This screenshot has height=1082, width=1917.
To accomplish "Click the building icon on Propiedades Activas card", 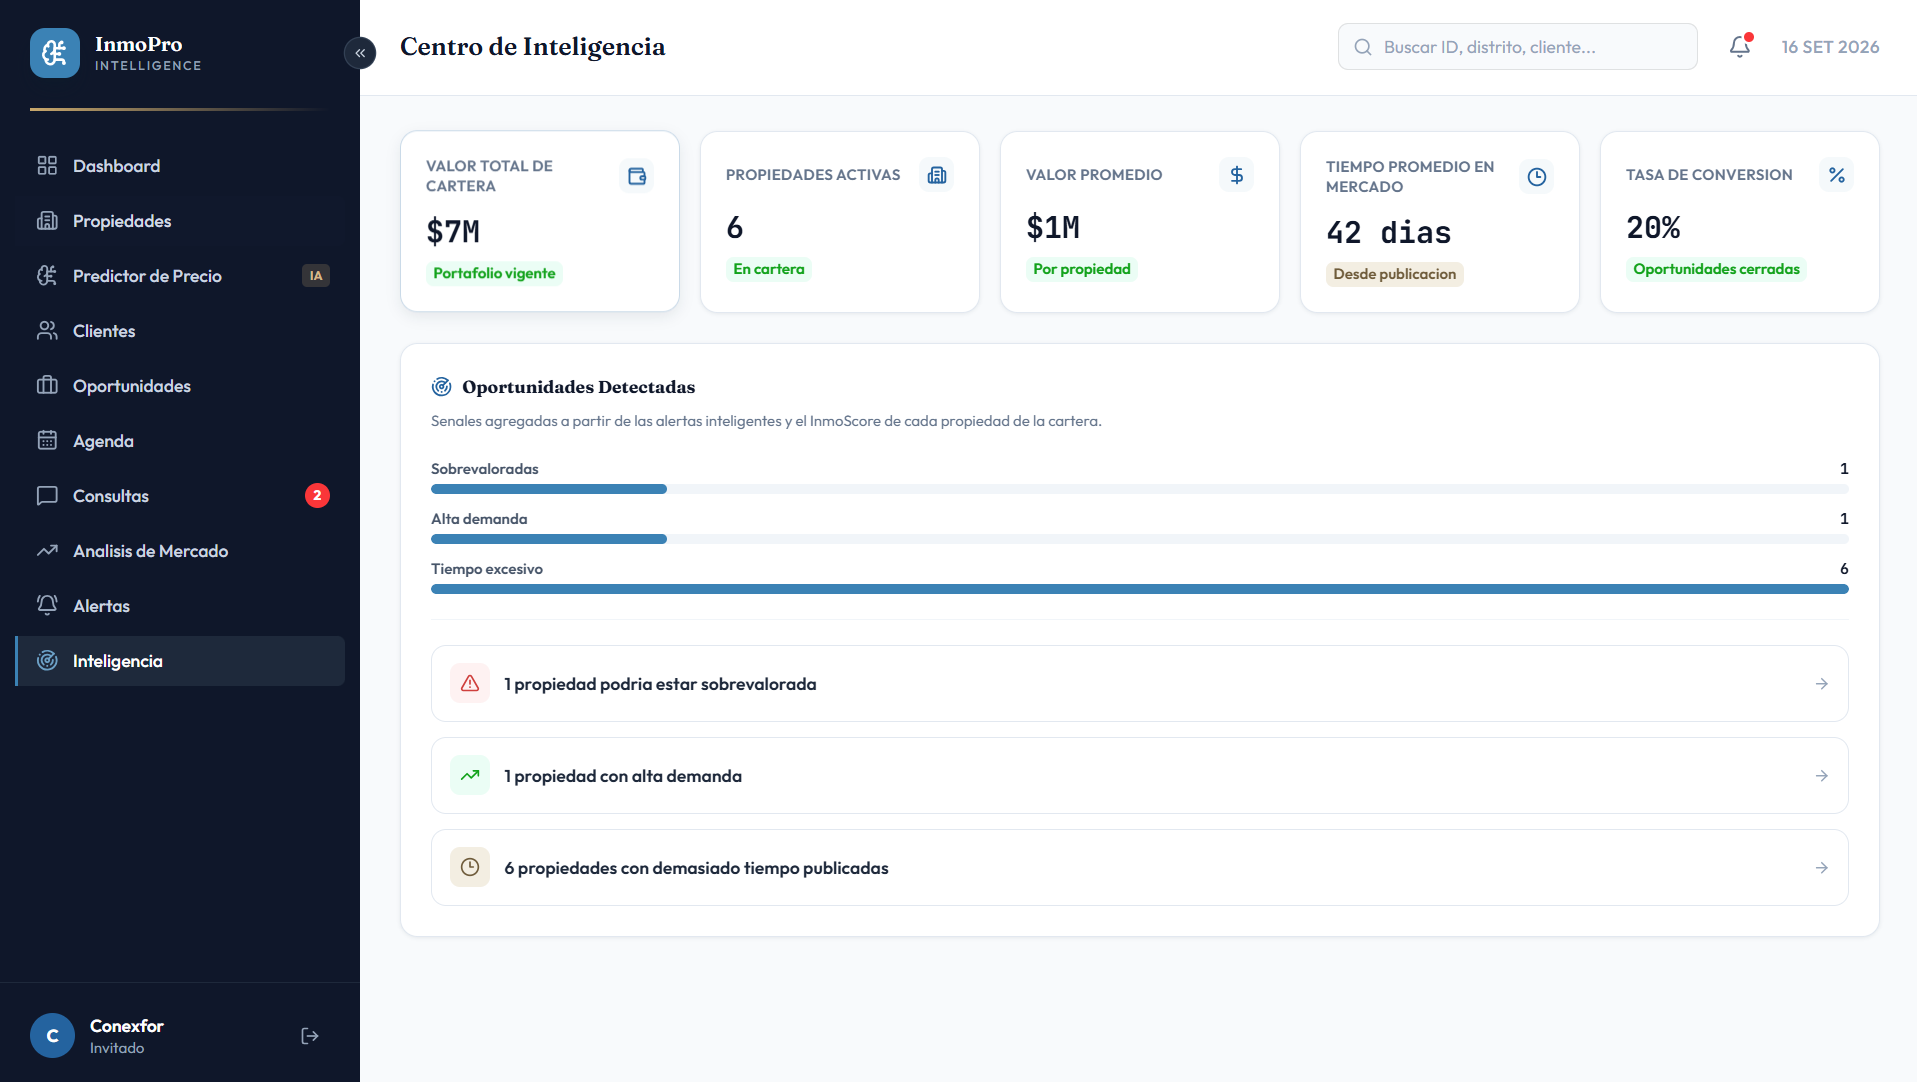I will point(937,175).
